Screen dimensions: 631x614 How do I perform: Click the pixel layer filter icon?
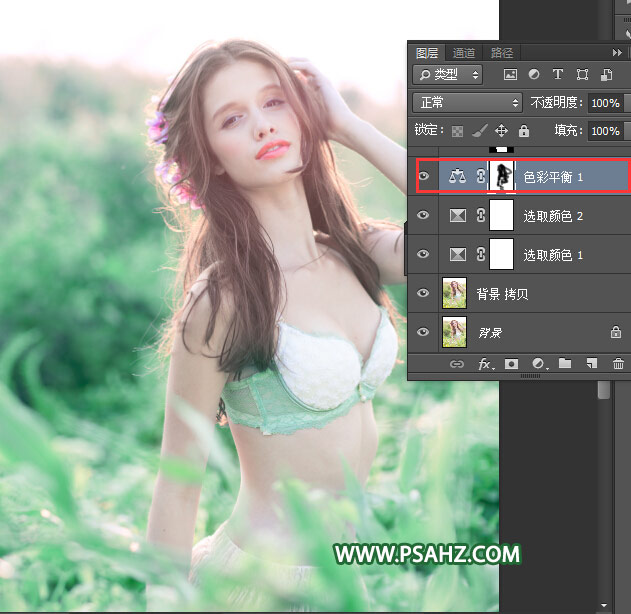(511, 75)
